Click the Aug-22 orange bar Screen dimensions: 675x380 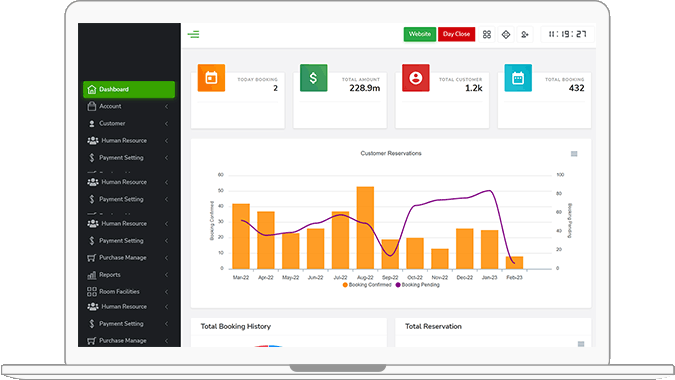click(365, 228)
